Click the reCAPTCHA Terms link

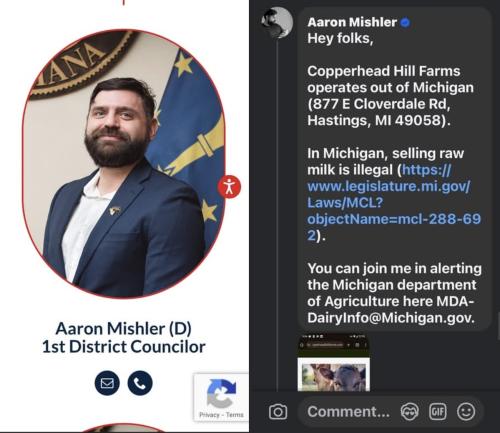(x=235, y=415)
